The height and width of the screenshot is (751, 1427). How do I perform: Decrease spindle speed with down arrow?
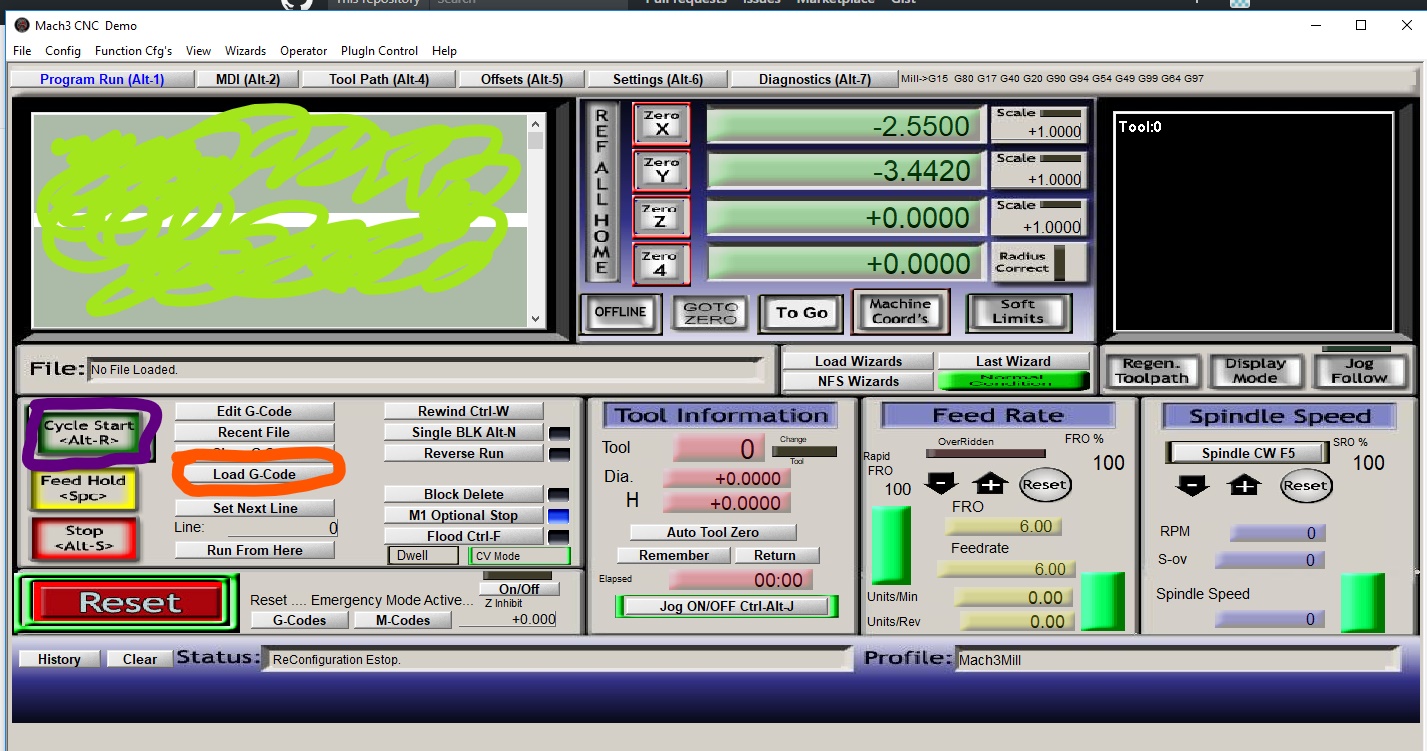pyautogui.click(x=1192, y=485)
